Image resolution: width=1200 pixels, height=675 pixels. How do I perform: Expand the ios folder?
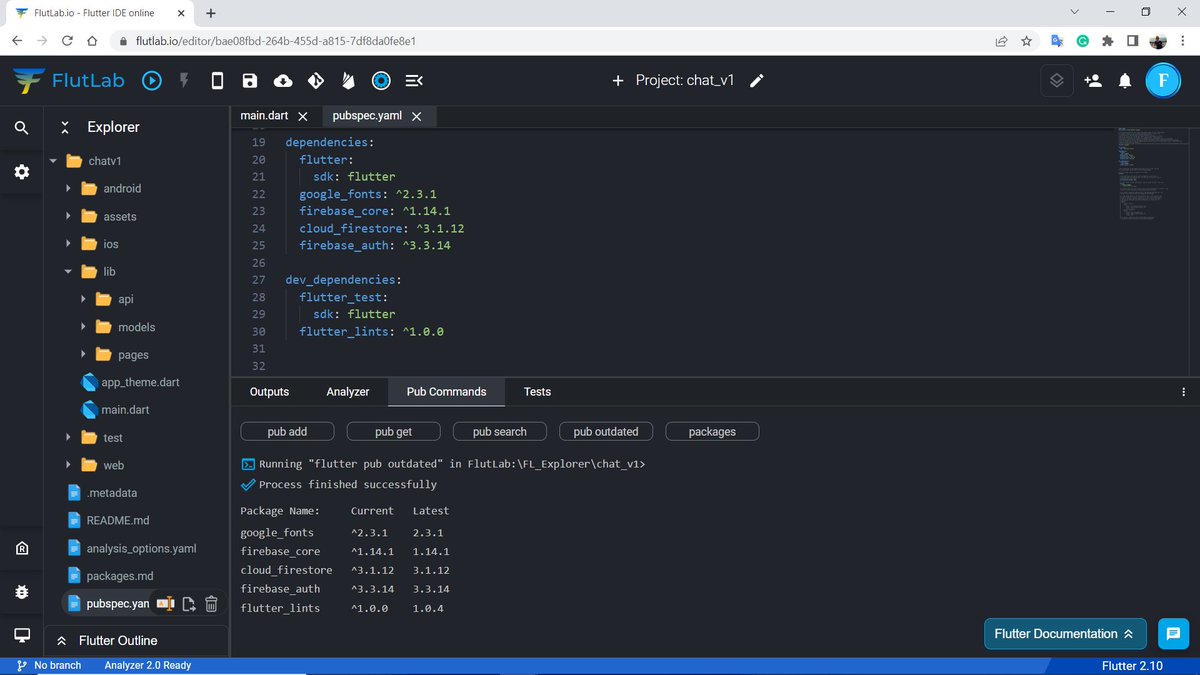pyautogui.click(x=67, y=244)
